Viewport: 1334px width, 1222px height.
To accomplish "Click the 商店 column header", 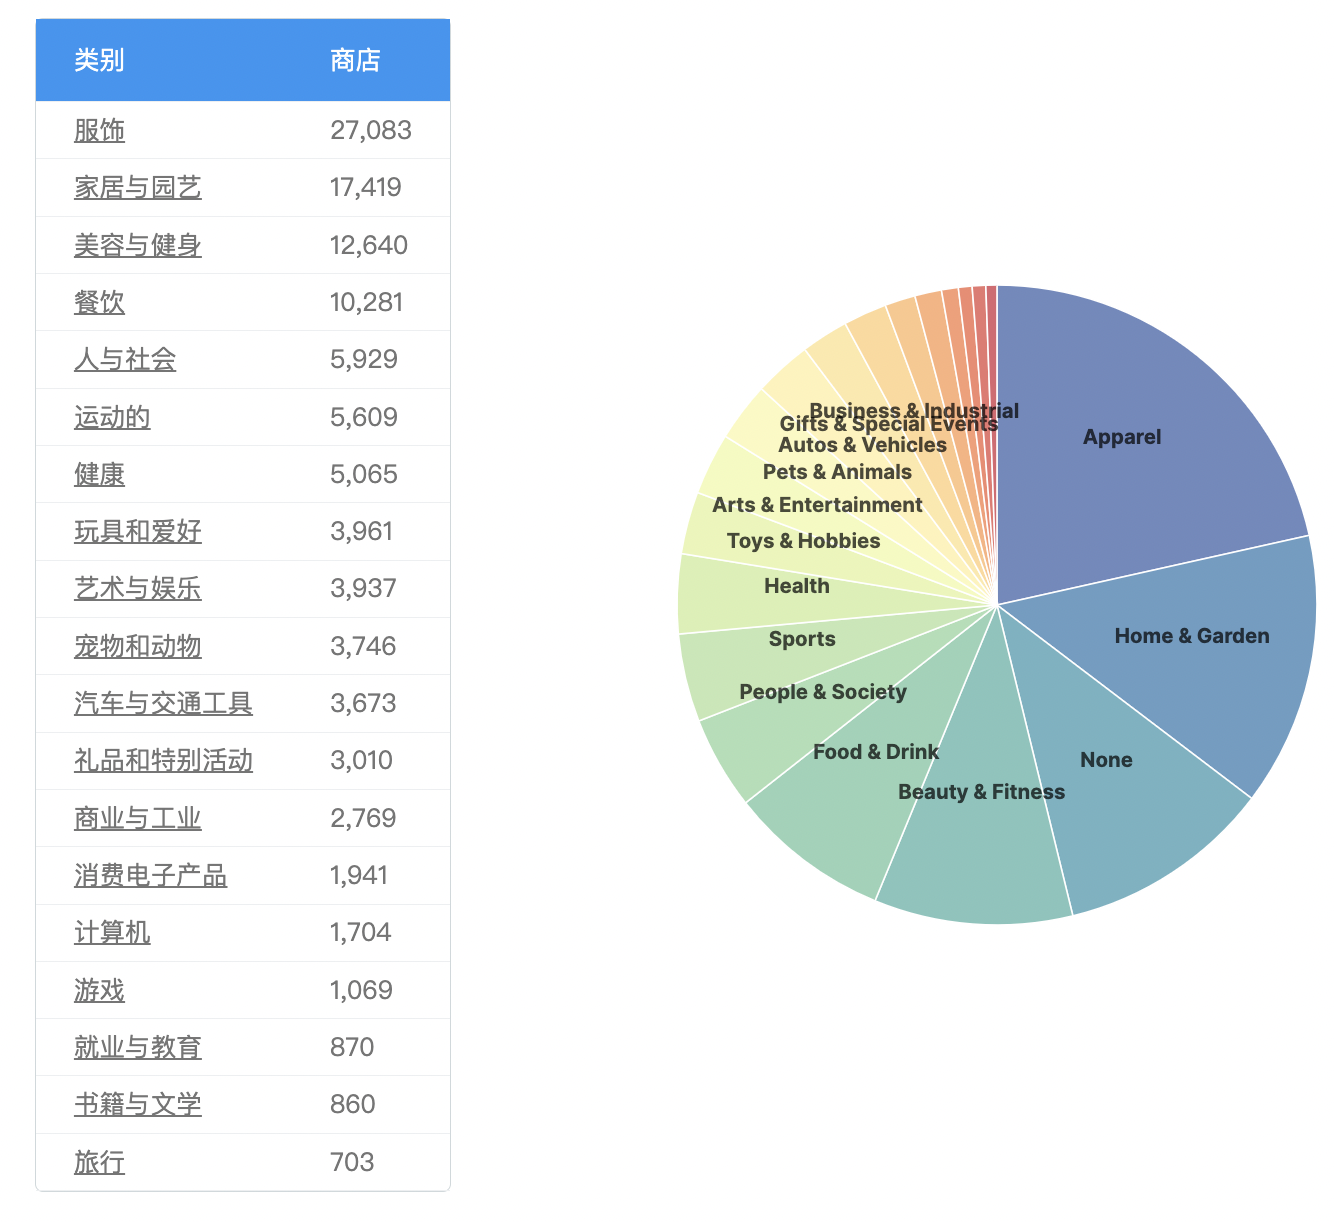I will [x=355, y=60].
